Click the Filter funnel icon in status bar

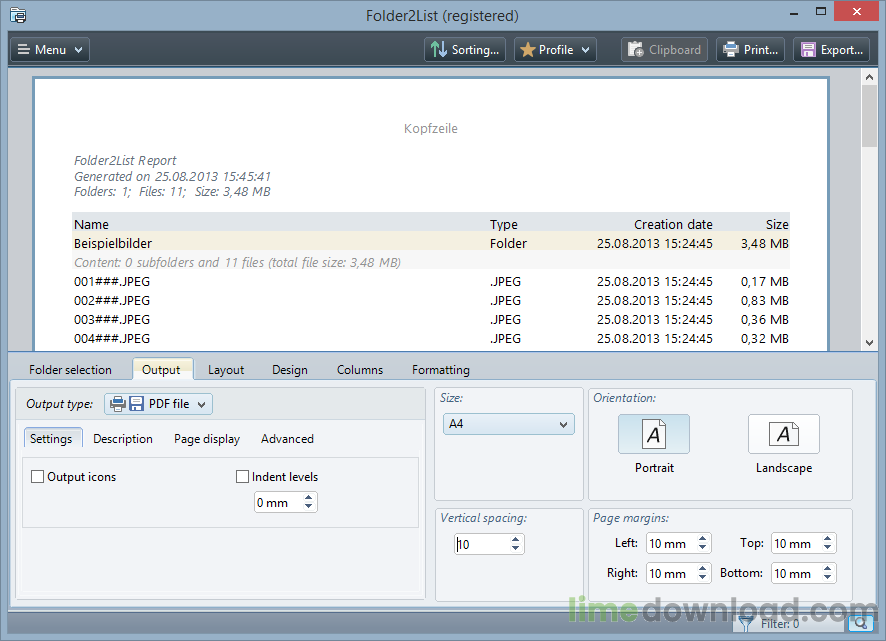[x=747, y=624]
